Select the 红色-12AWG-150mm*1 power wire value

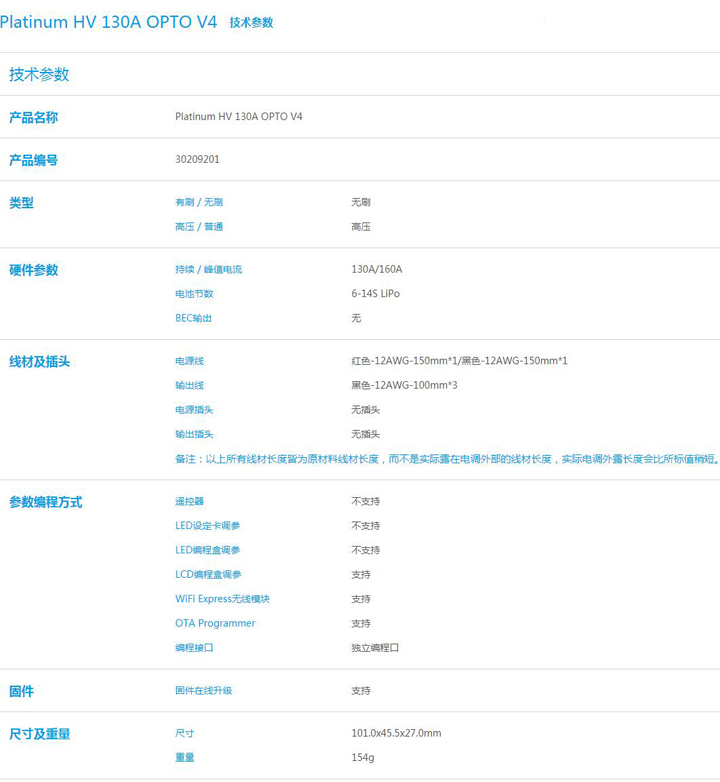404,361
